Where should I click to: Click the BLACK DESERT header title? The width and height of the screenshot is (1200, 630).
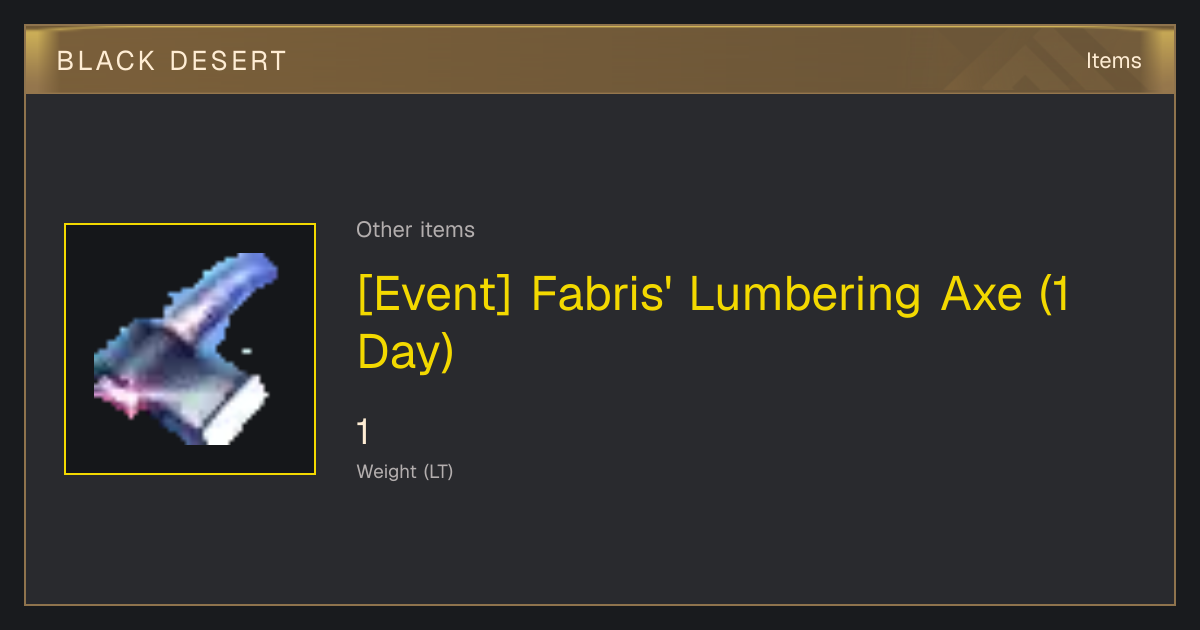[x=172, y=61]
